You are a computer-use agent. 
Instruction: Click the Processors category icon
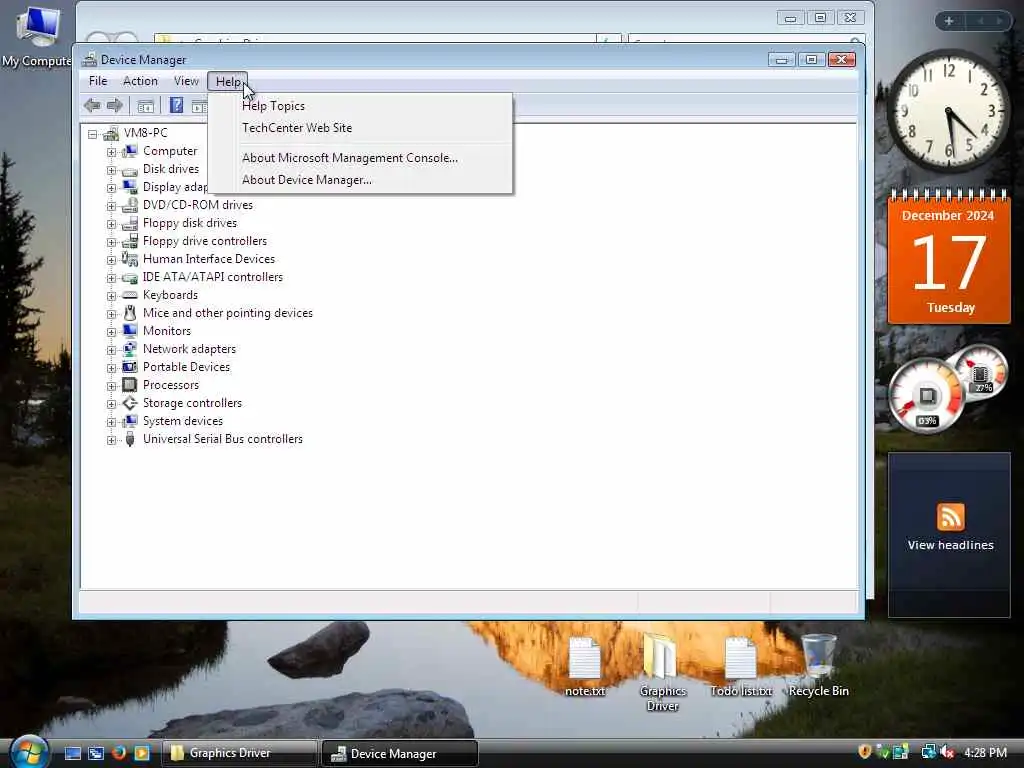(x=130, y=385)
